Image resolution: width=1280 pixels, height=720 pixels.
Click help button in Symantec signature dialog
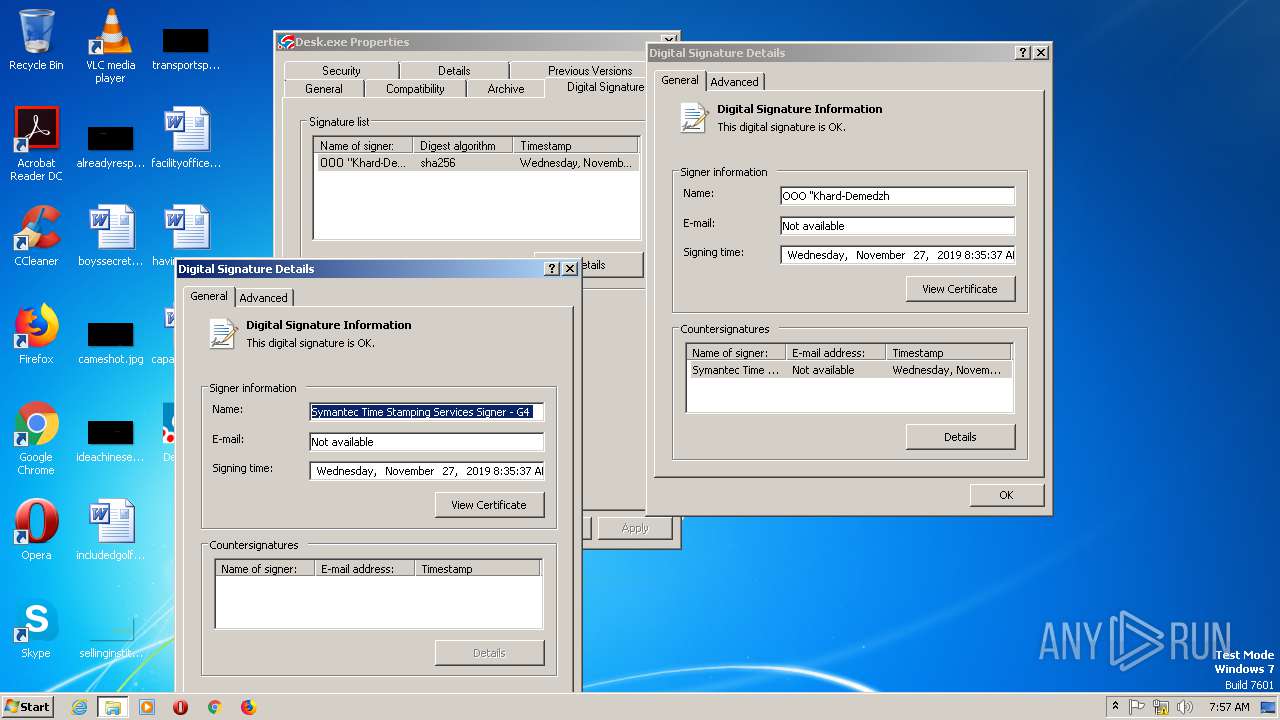(x=552, y=269)
